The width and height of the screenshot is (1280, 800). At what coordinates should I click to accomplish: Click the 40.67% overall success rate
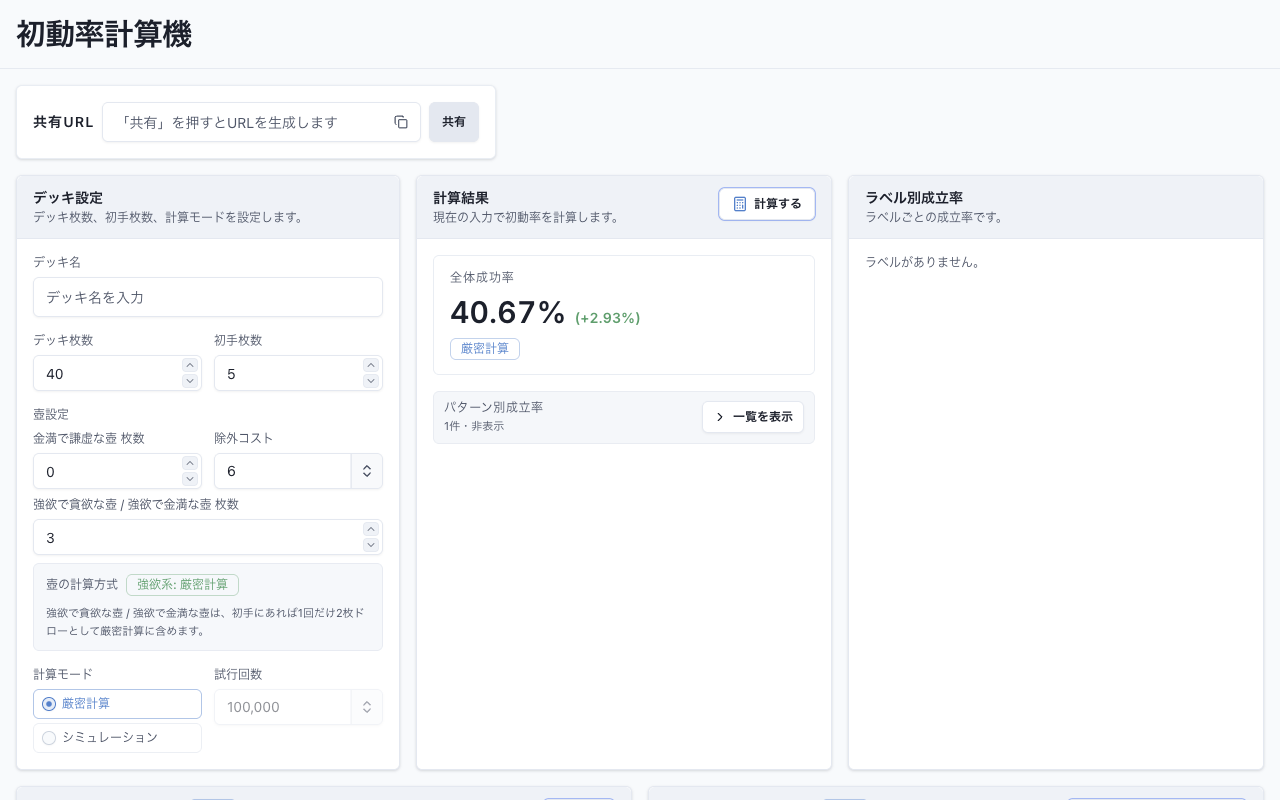coord(508,313)
